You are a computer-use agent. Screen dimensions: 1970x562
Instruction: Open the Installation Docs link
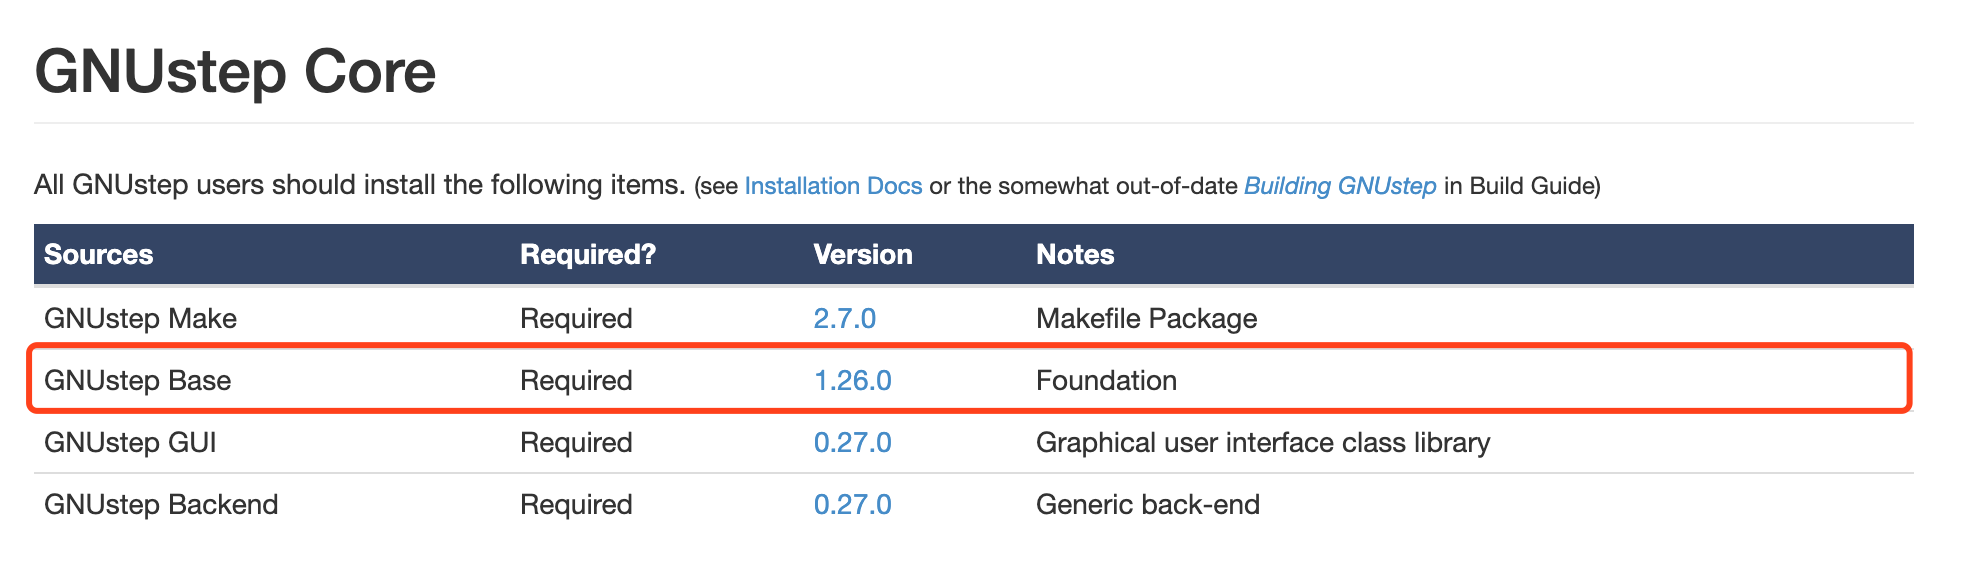(833, 186)
